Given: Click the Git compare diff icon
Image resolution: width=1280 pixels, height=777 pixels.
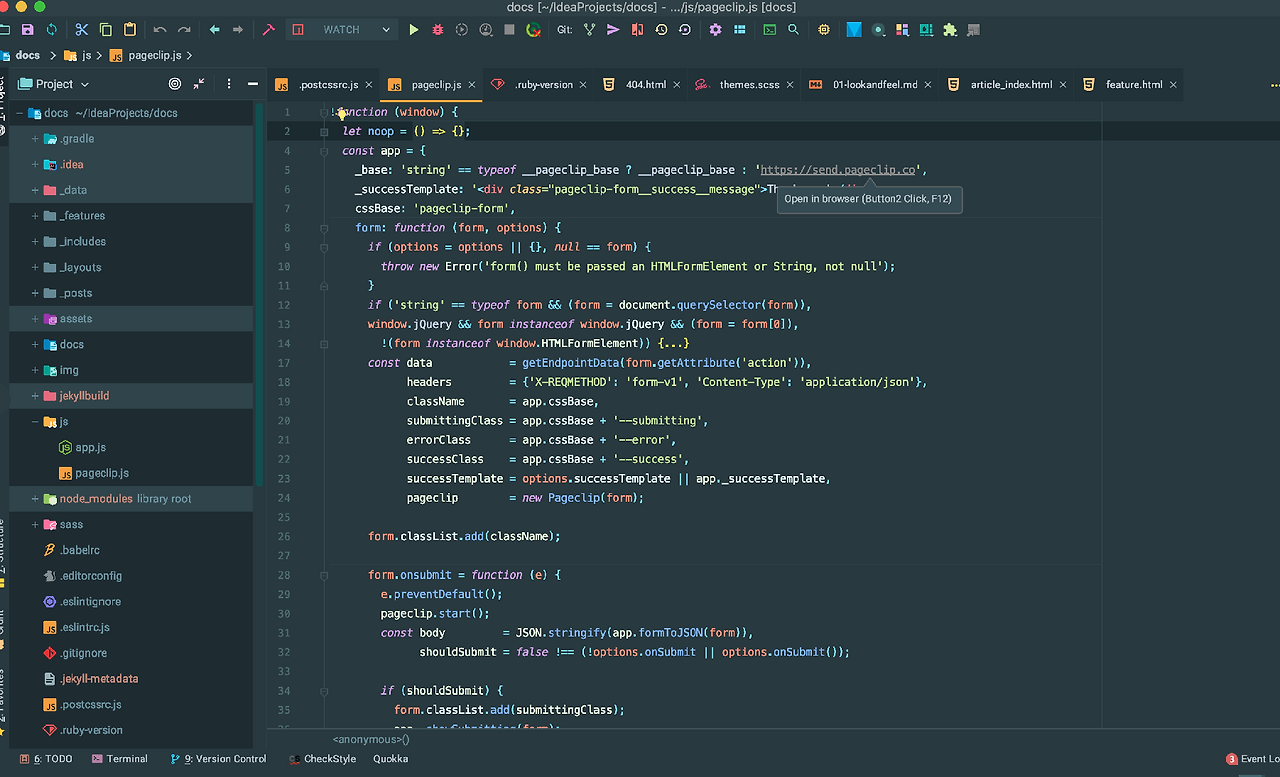Looking at the screenshot, I should pyautogui.click(x=637, y=30).
